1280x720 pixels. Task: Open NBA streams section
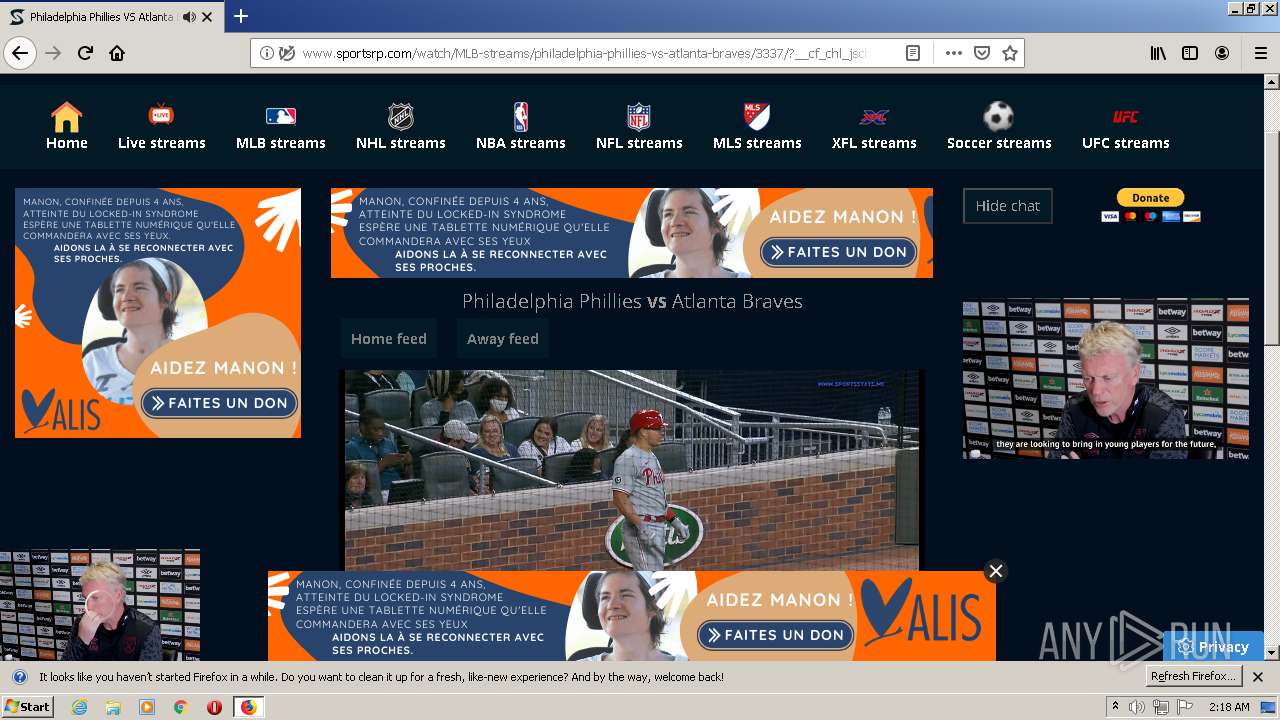[520, 127]
